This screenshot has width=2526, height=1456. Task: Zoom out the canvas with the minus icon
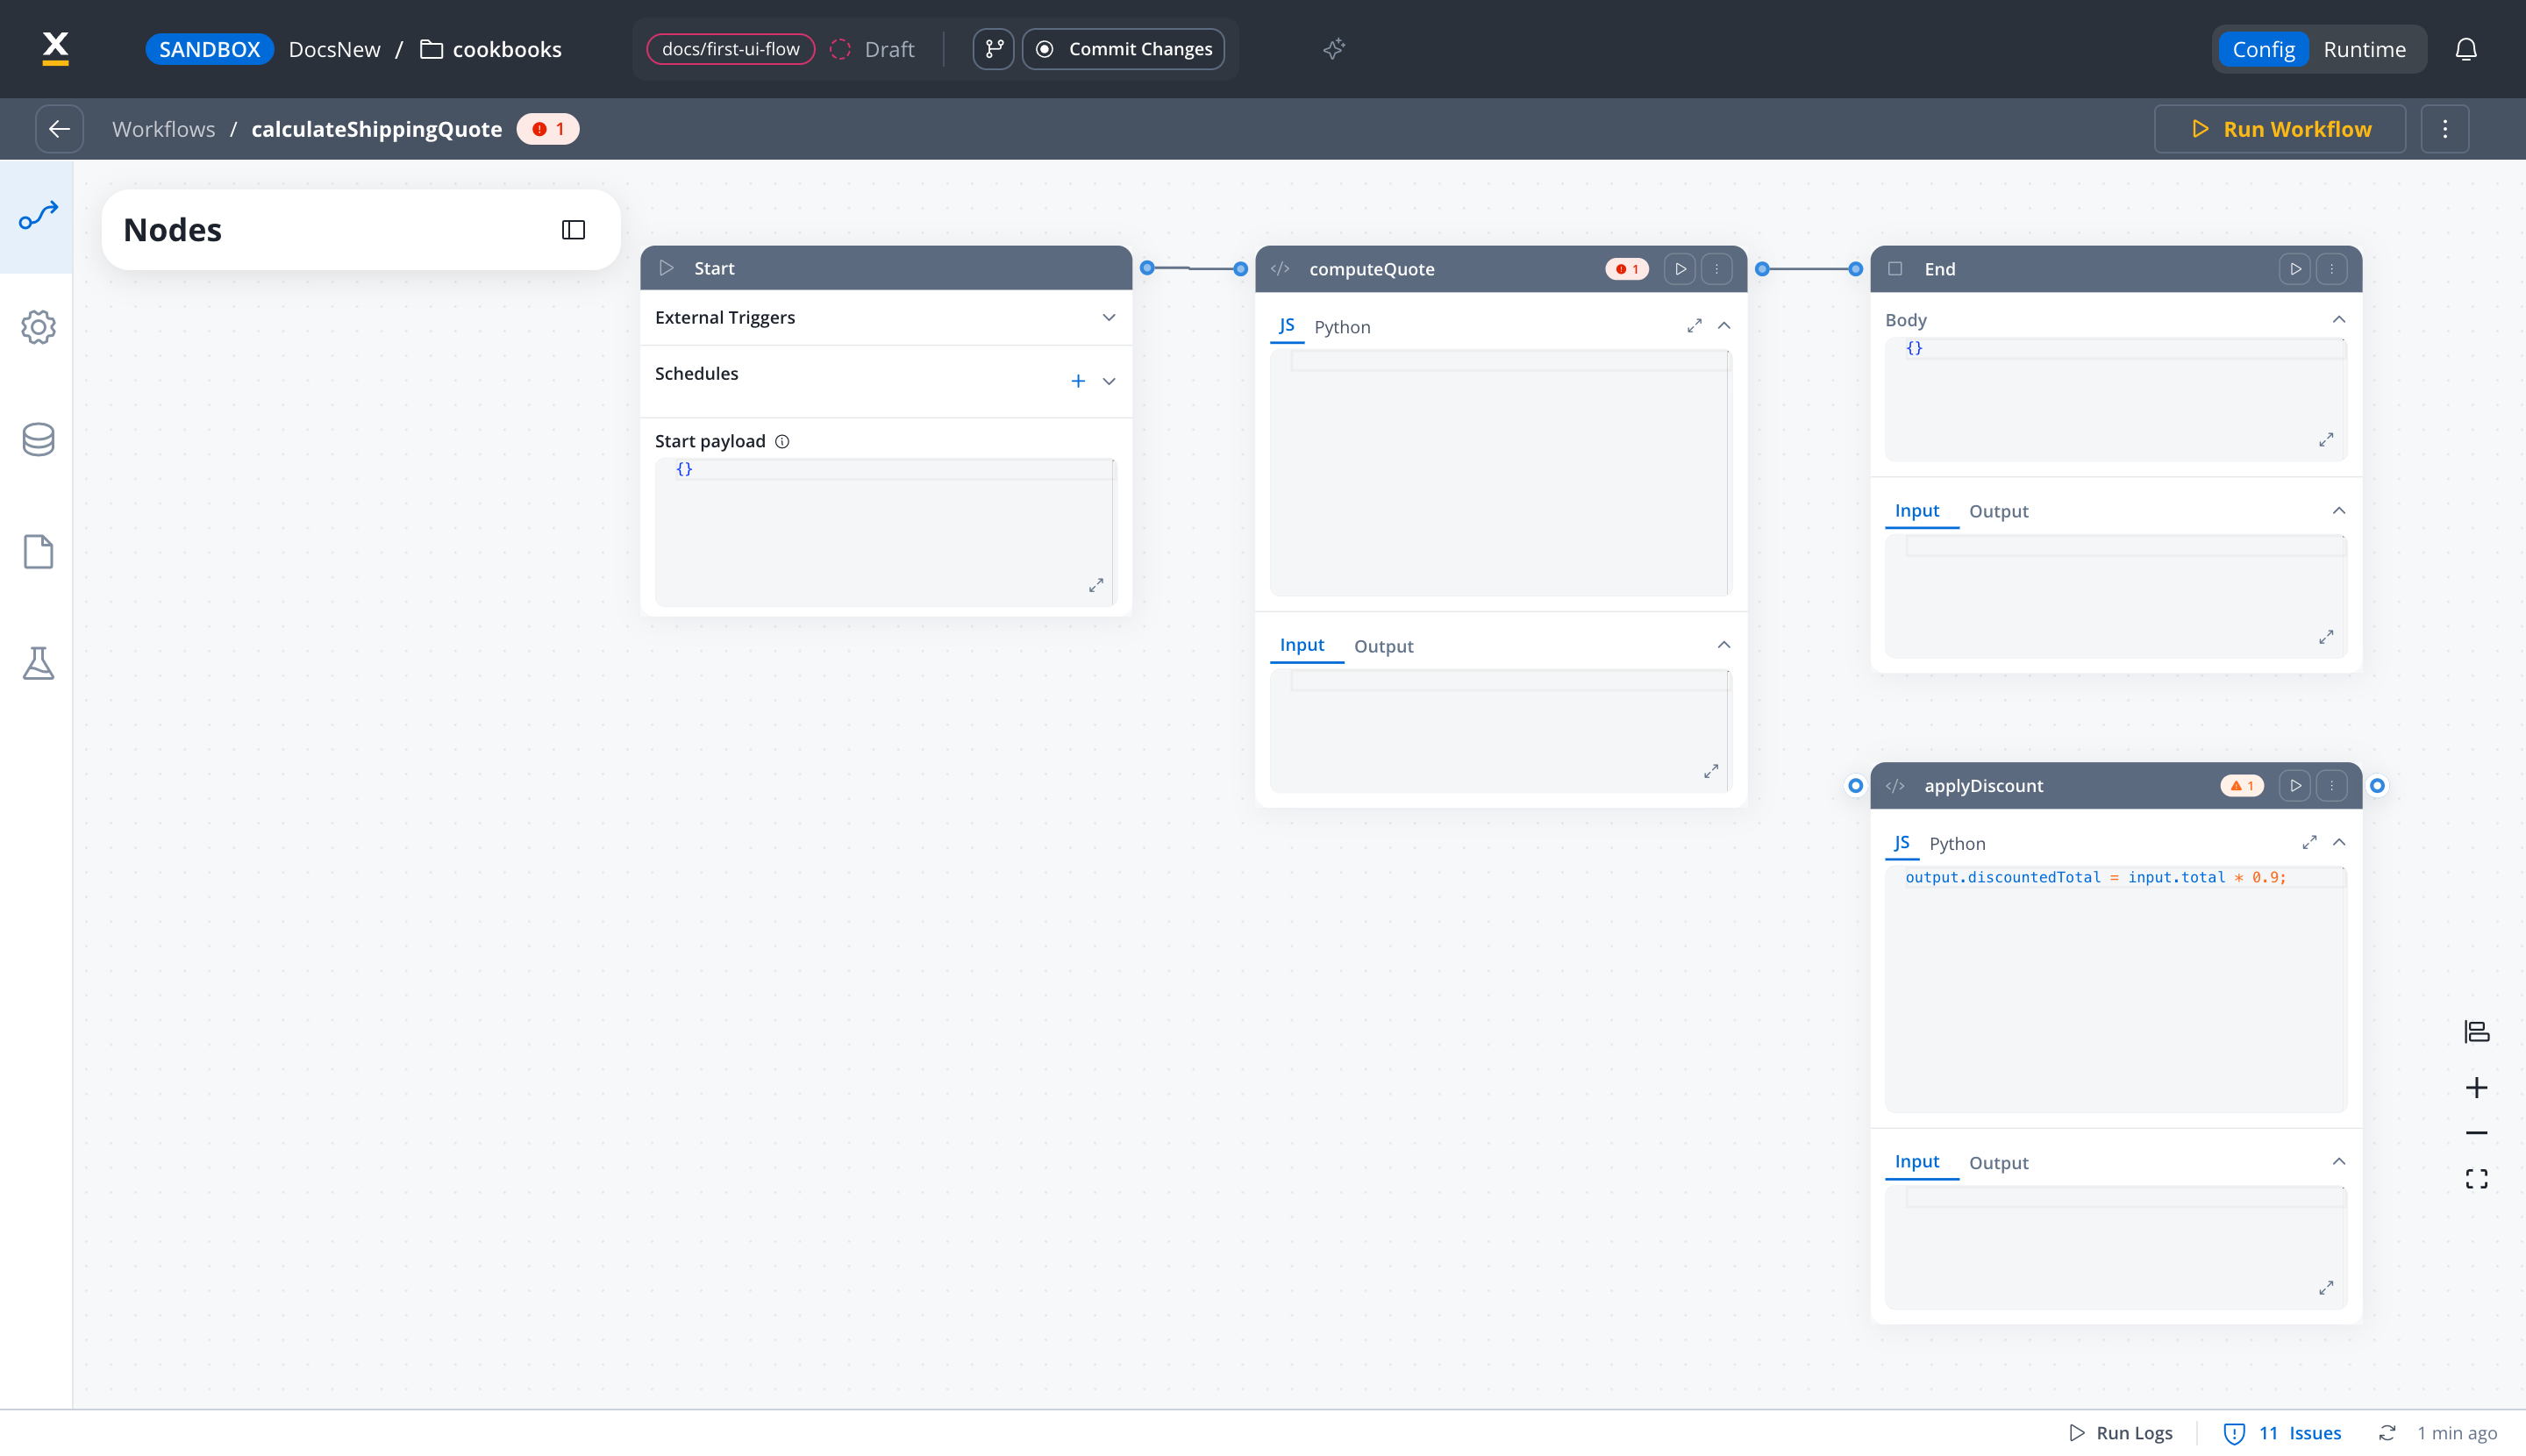click(x=2476, y=1133)
